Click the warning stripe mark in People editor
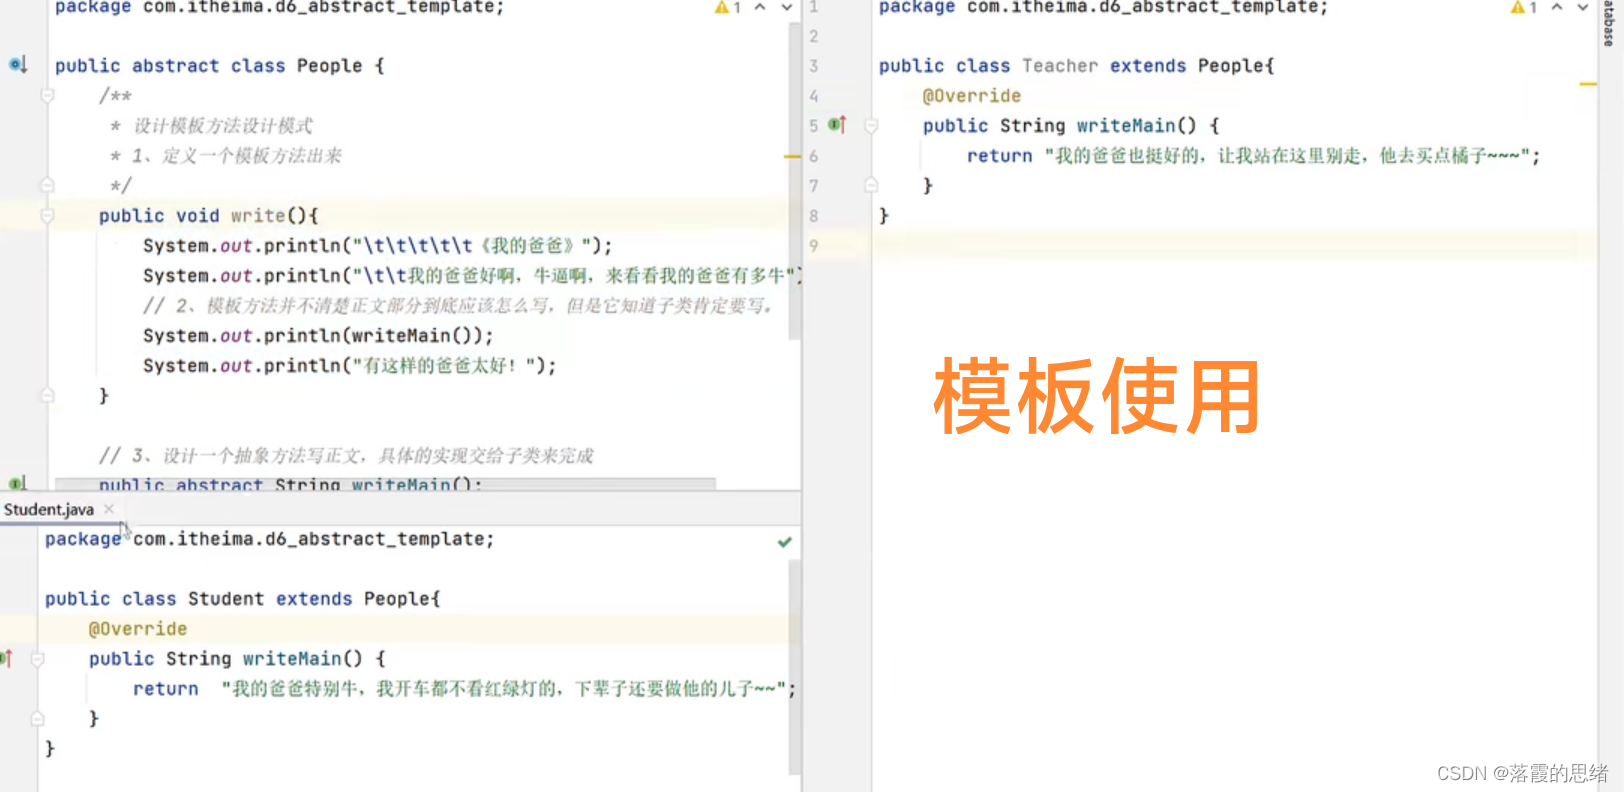Viewport: 1624px width, 792px height. coord(793,157)
